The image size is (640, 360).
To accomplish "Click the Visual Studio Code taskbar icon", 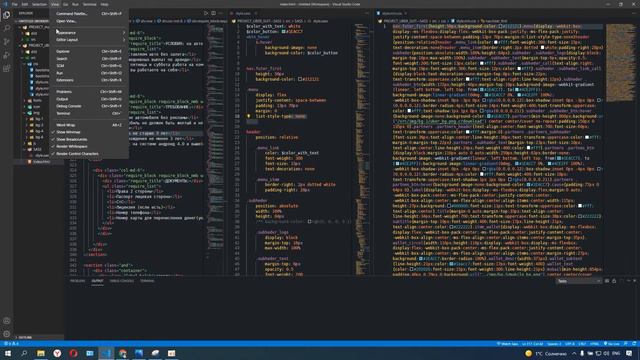I will point(106,353).
